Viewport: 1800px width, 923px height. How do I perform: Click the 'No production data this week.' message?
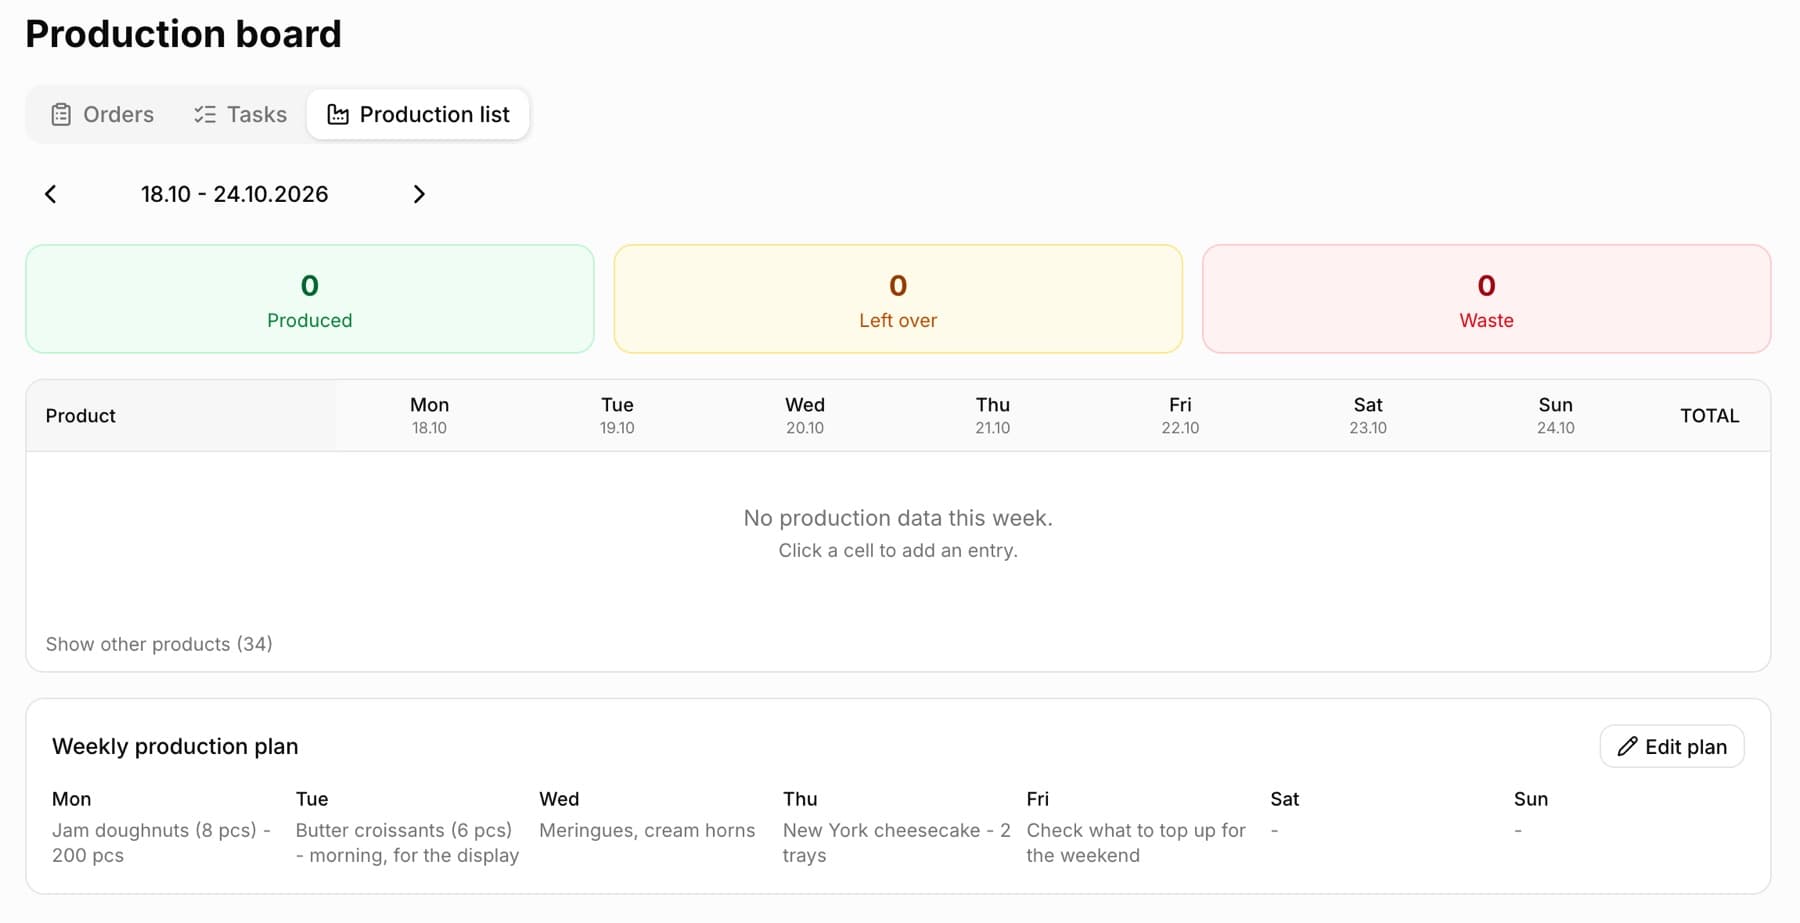pos(898,518)
